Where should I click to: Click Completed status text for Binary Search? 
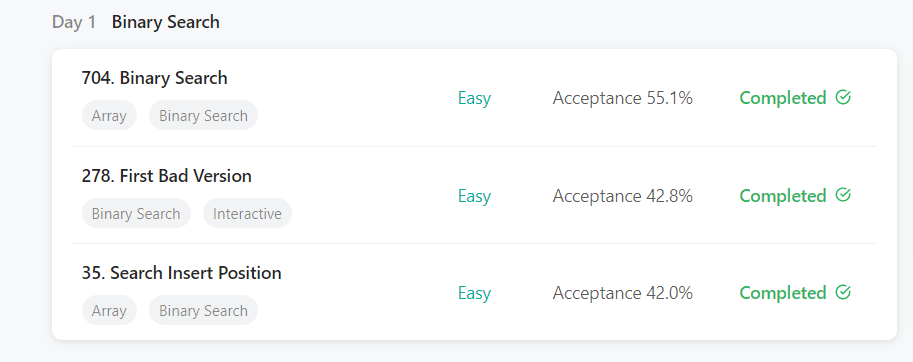783,98
